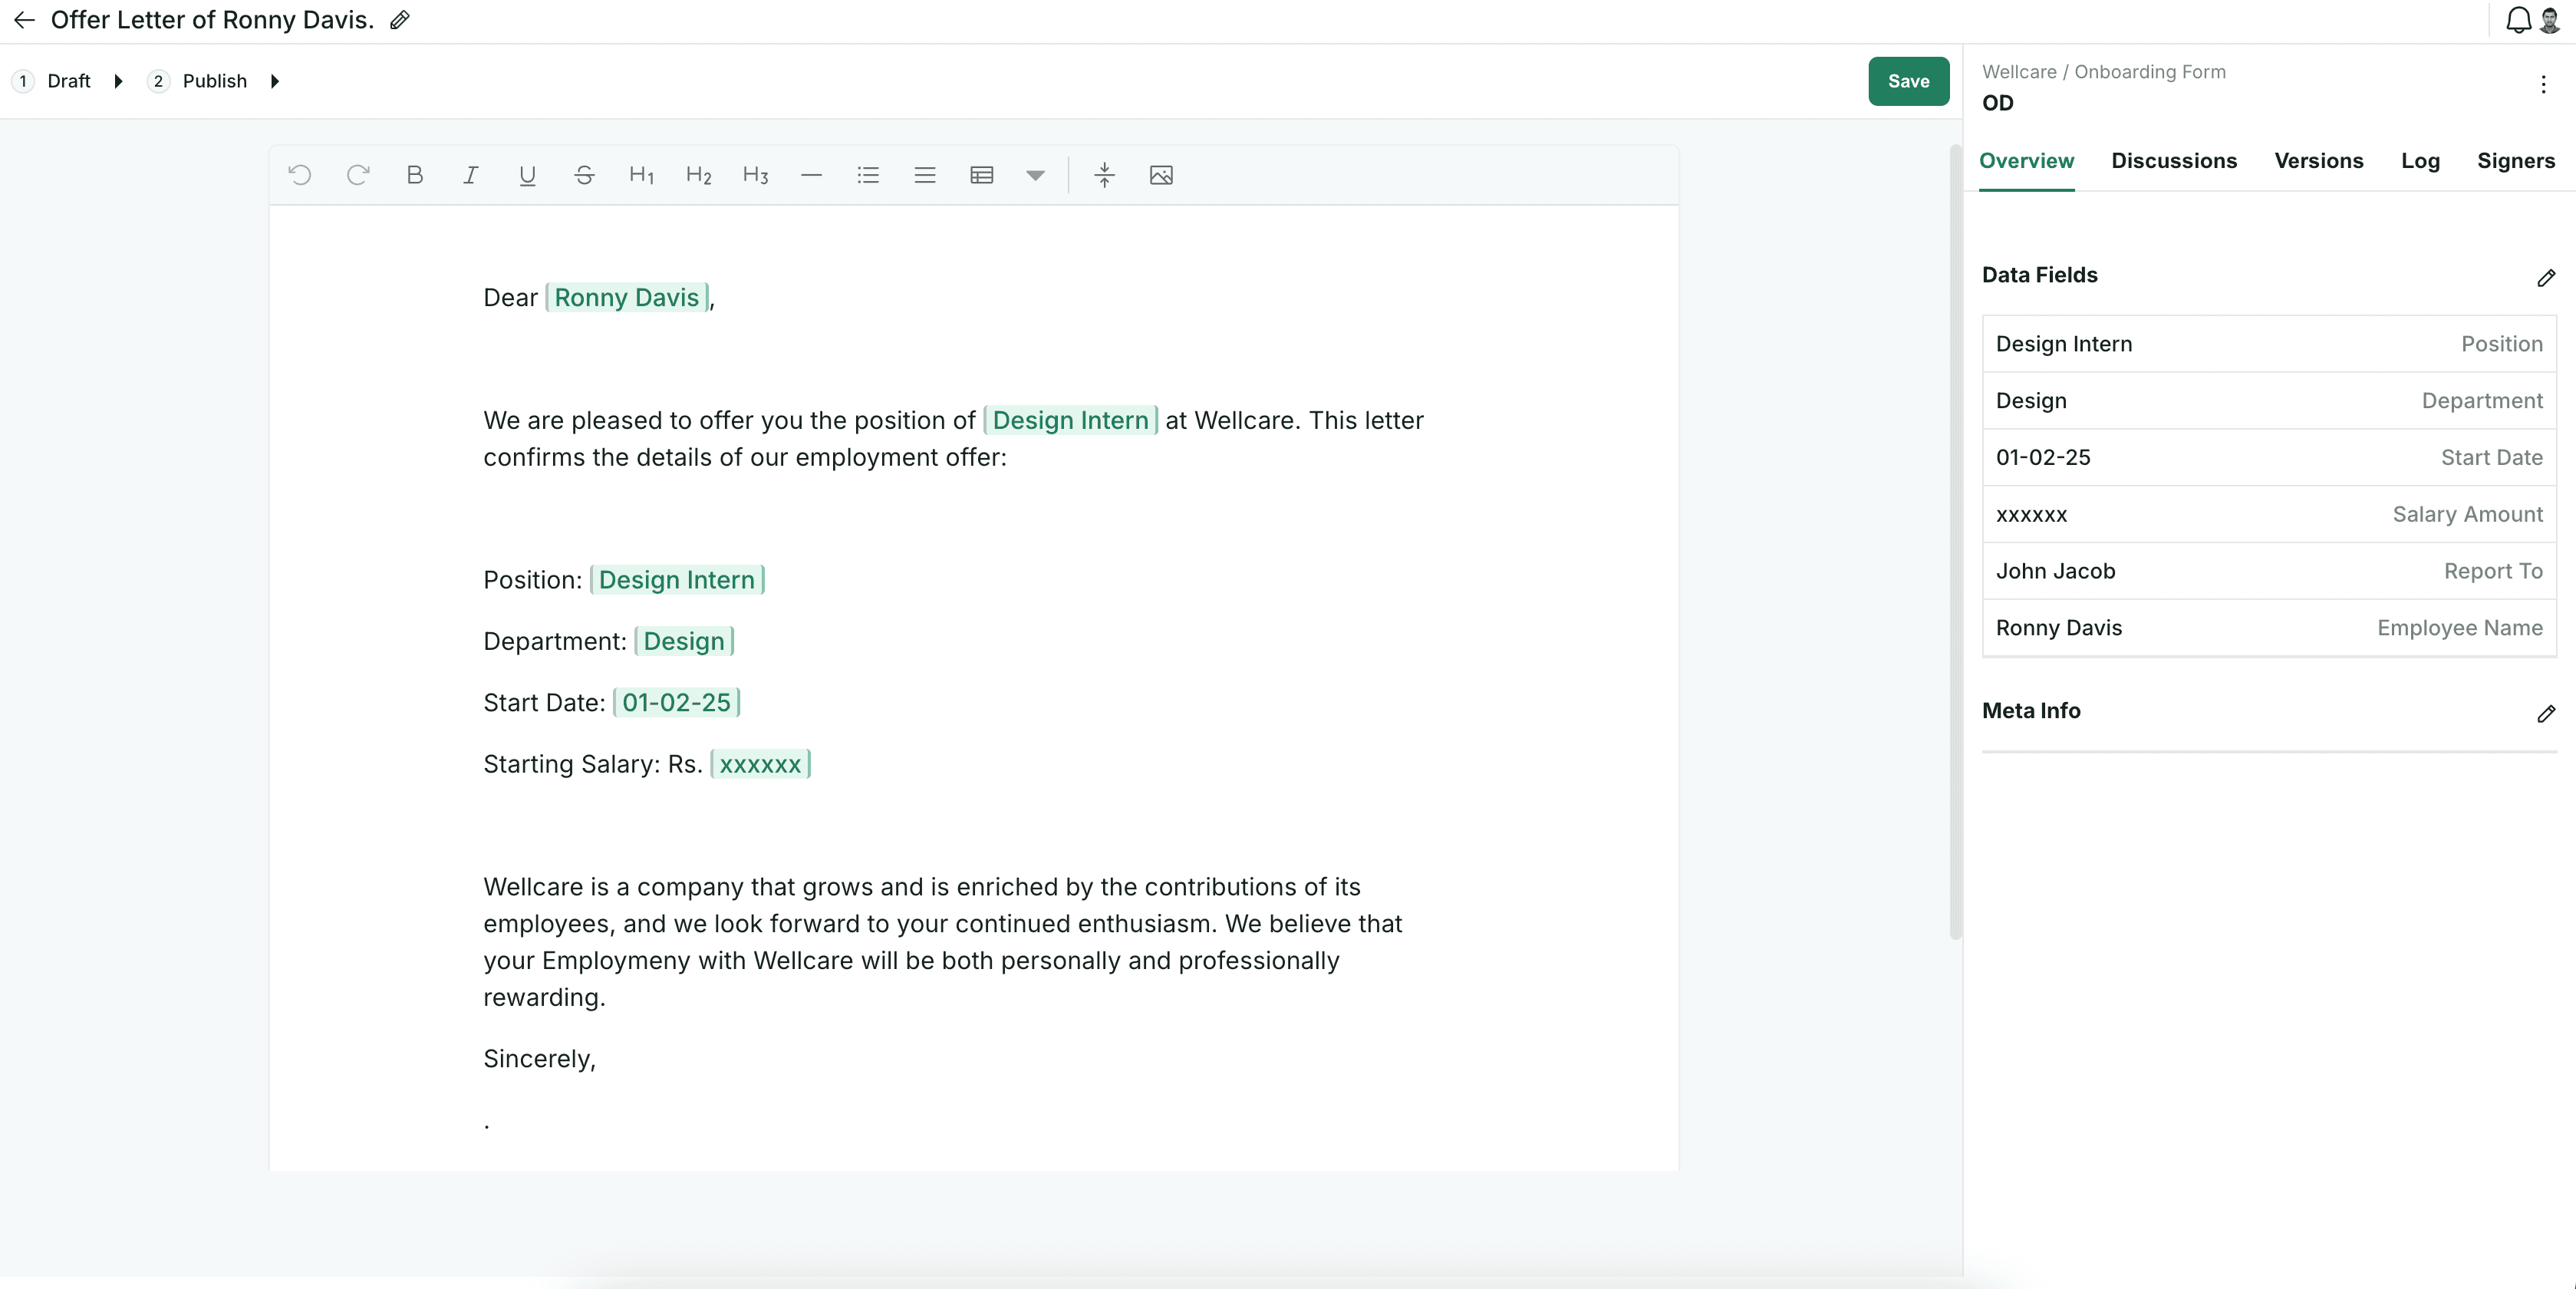Click the xxxxxx salary field
2576x1289 pixels.
[x=760, y=764]
